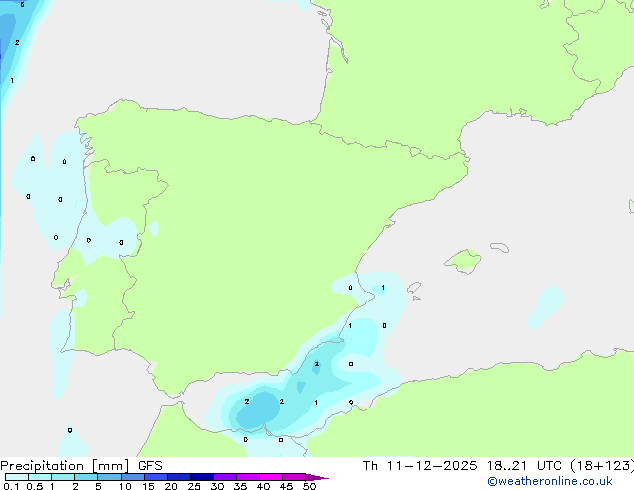Image resolution: width=634 pixels, height=490 pixels.
Task: Click the 1–2 mm legend color swatch
Action: tap(63, 477)
